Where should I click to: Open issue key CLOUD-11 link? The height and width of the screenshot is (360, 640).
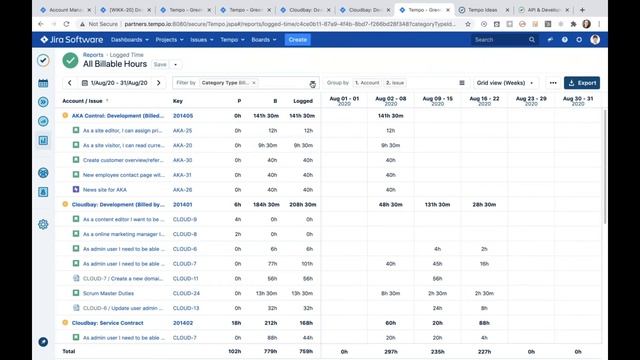tap(185, 278)
